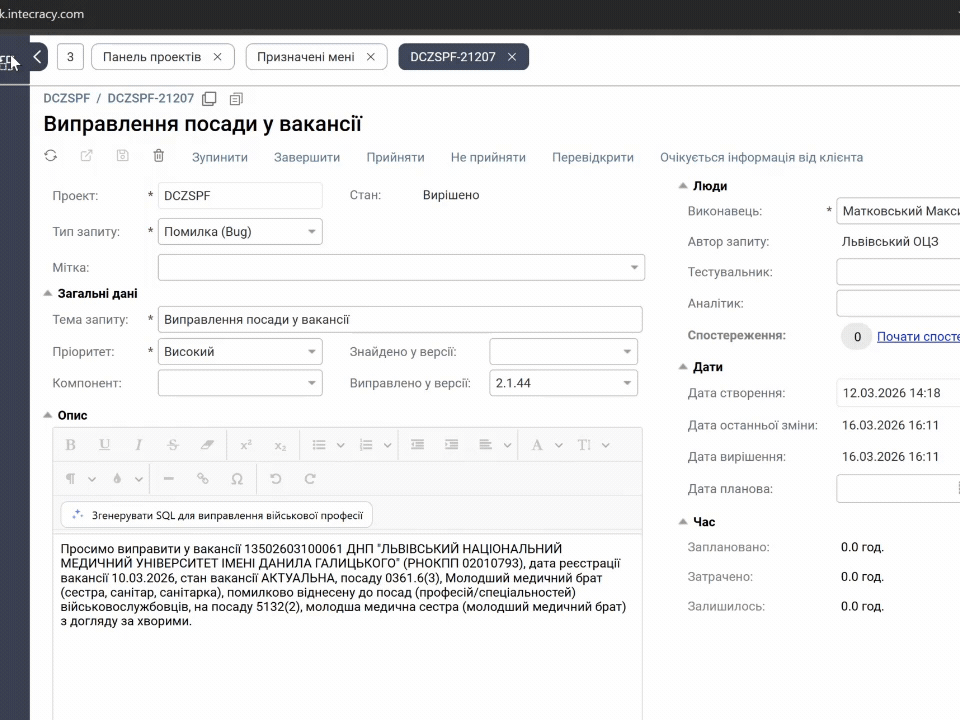Toggle Bold in description editor
Viewport: 960px width, 720px height.
coord(70,445)
